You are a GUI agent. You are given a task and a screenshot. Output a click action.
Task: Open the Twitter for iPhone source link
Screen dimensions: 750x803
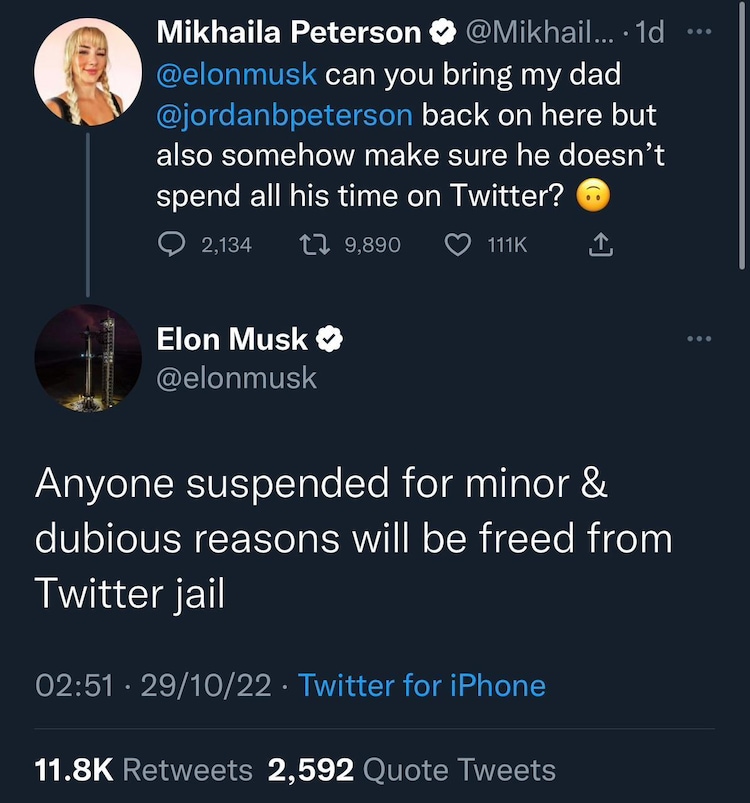coord(422,686)
